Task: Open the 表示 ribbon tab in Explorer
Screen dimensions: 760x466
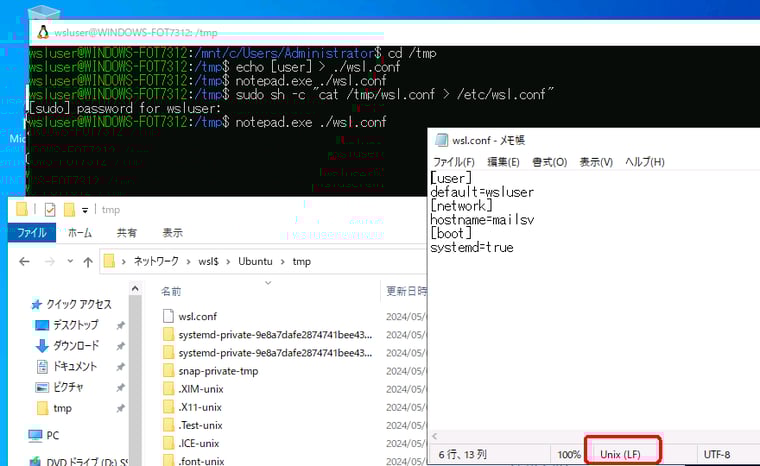Action: [x=173, y=233]
